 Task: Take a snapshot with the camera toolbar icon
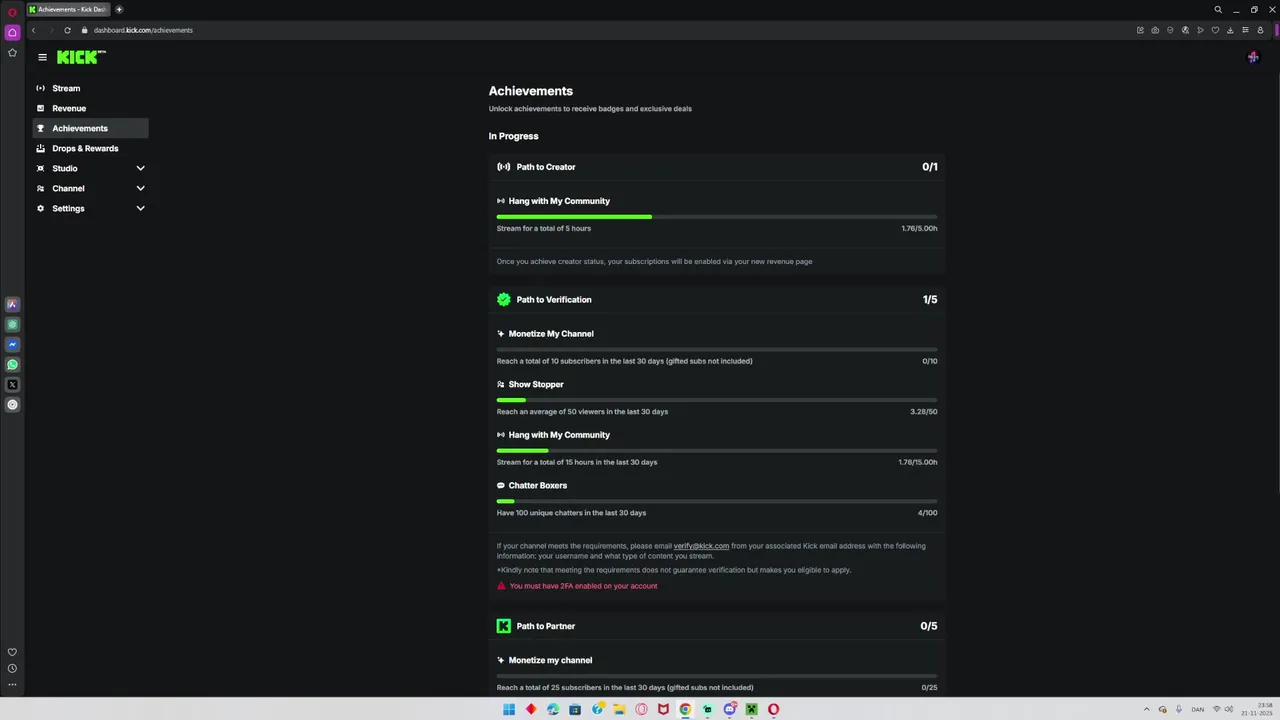(1155, 30)
